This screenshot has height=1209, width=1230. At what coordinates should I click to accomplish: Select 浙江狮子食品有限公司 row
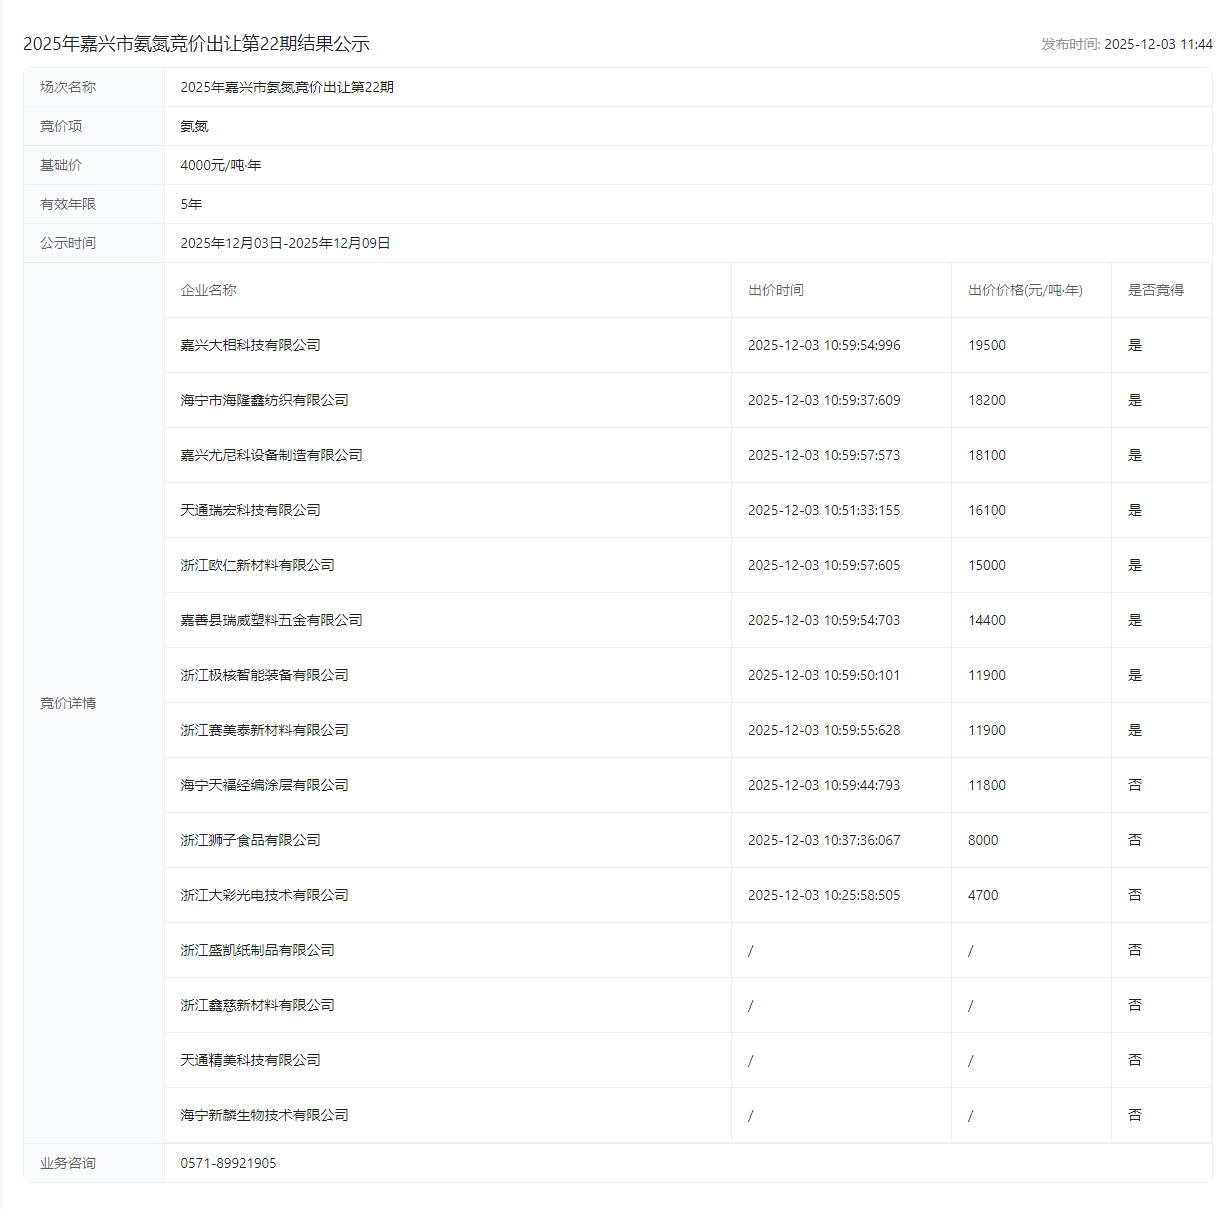pyautogui.click(x=250, y=840)
